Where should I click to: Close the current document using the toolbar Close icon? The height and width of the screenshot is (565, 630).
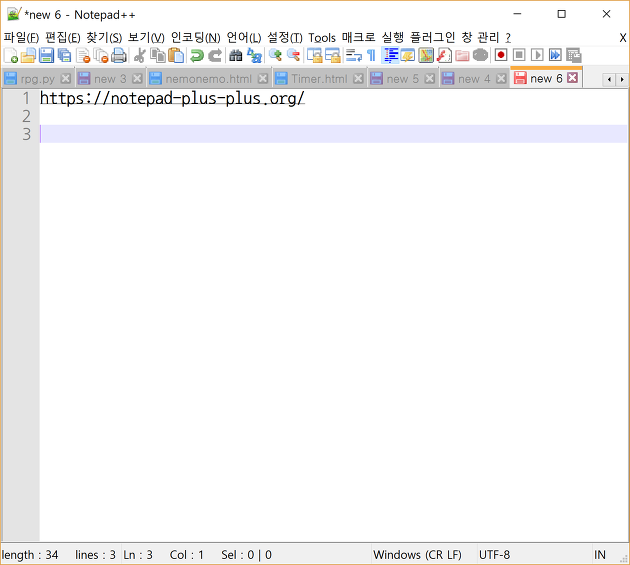point(83,55)
